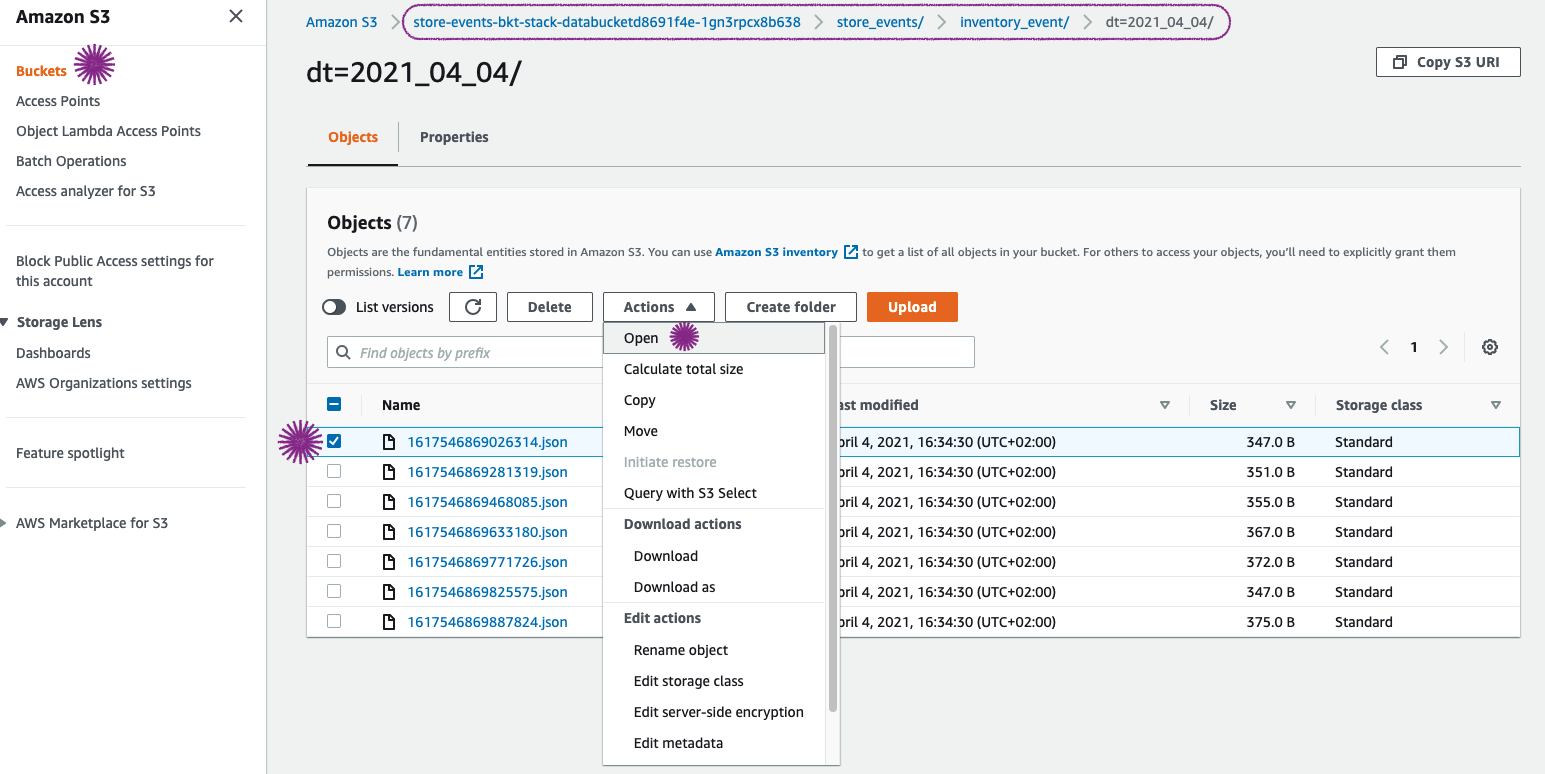
Task: Check the box for 1617546869281319.json
Action: click(x=334, y=471)
